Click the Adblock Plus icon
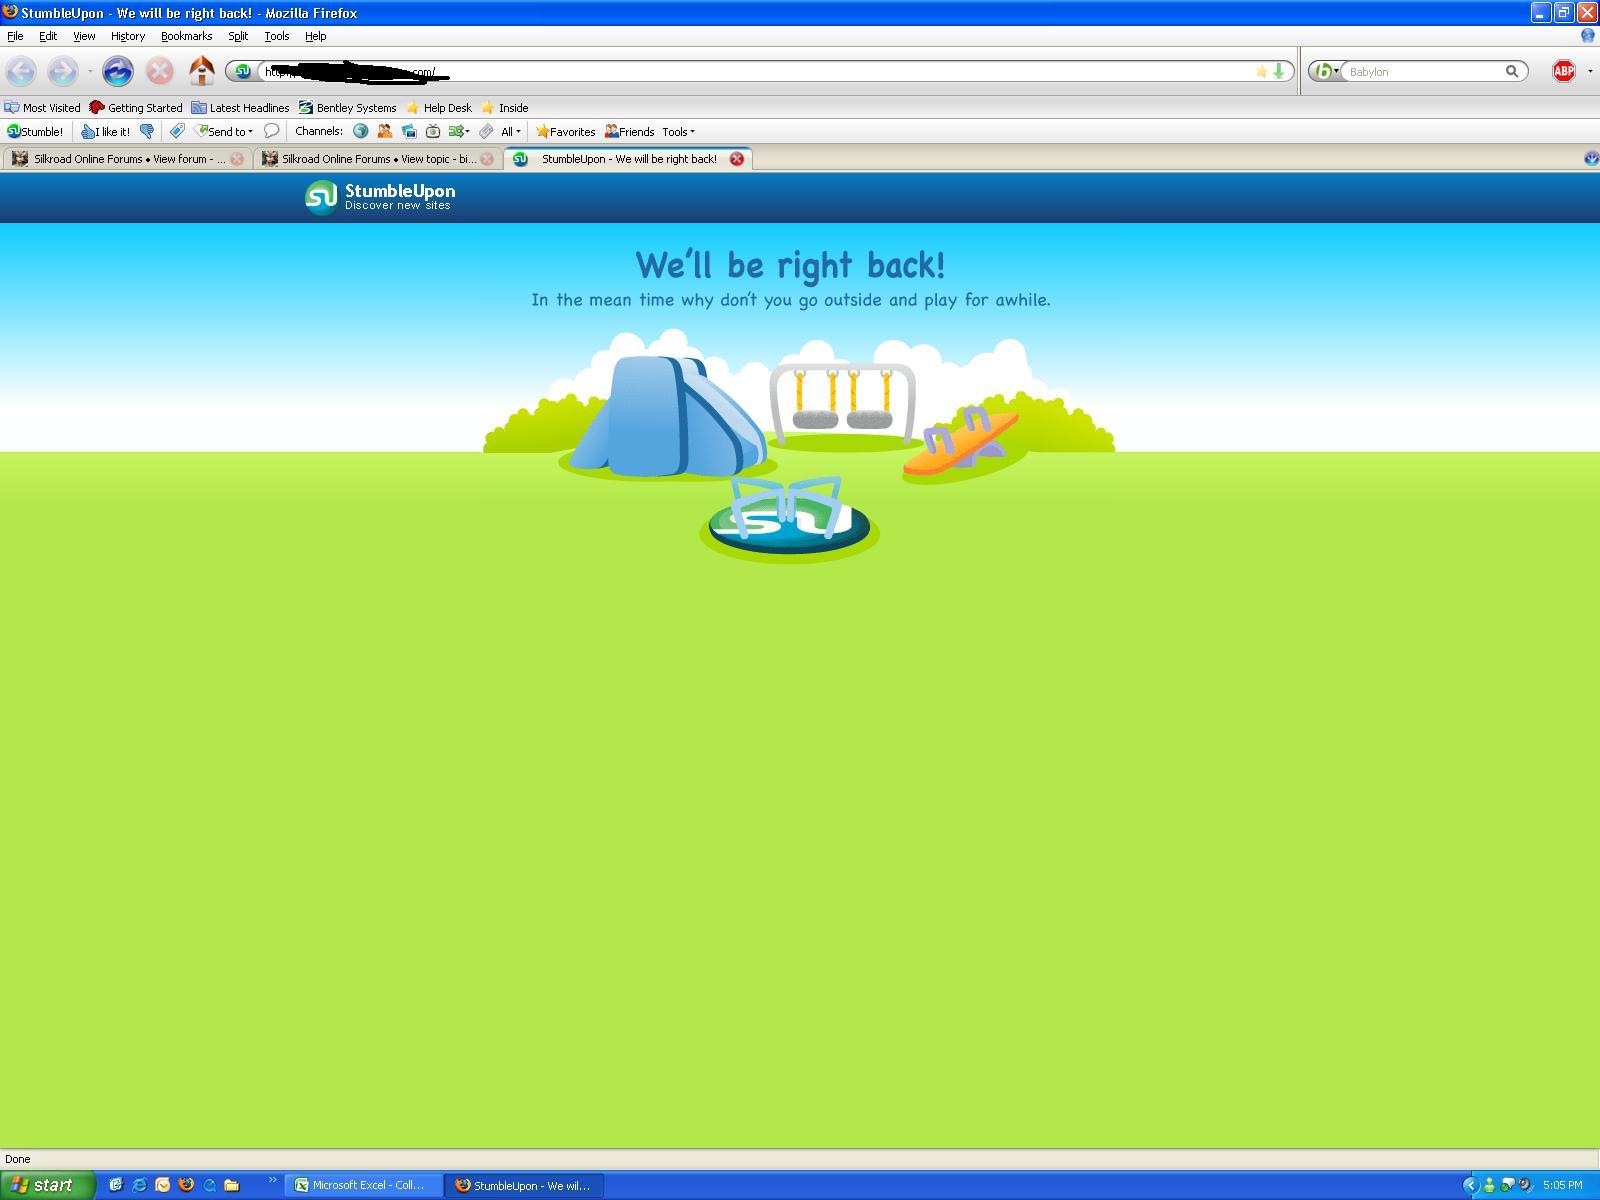The image size is (1600, 1200). pos(1564,71)
